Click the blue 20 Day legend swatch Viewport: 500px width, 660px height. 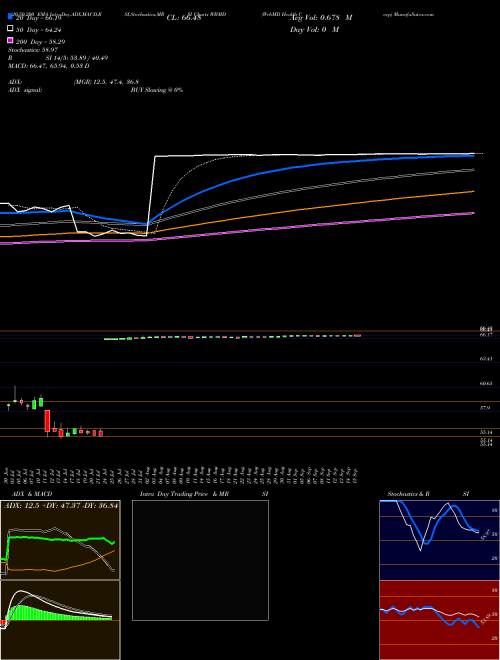click(x=10, y=17)
